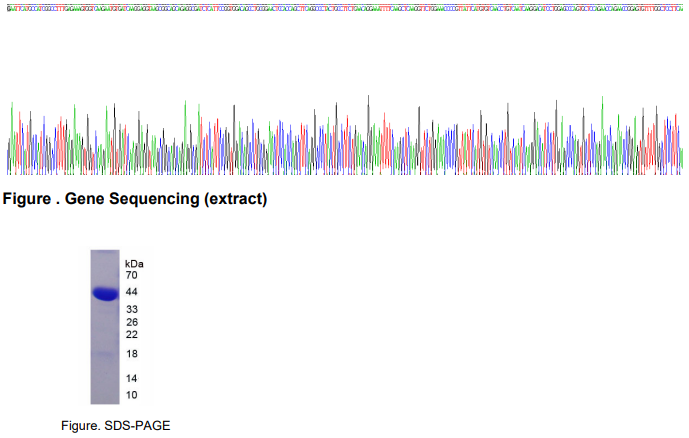This screenshot has width=689, height=438.
Task: Click the 18 kDa marker label
Action: (131, 354)
